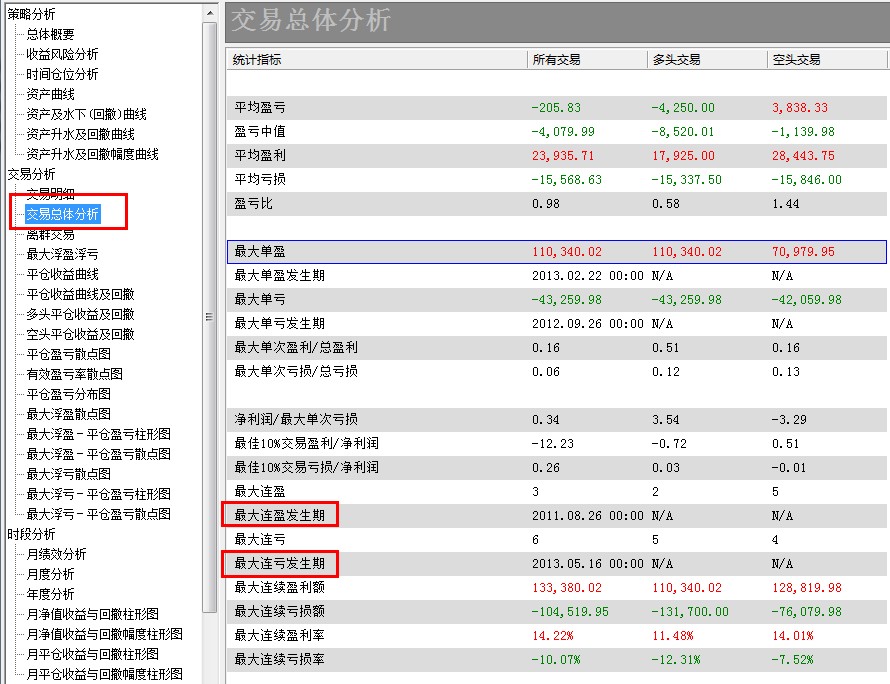Open 最大浮亏－平仓盈亏散点图
The height and width of the screenshot is (684, 890).
click(99, 514)
